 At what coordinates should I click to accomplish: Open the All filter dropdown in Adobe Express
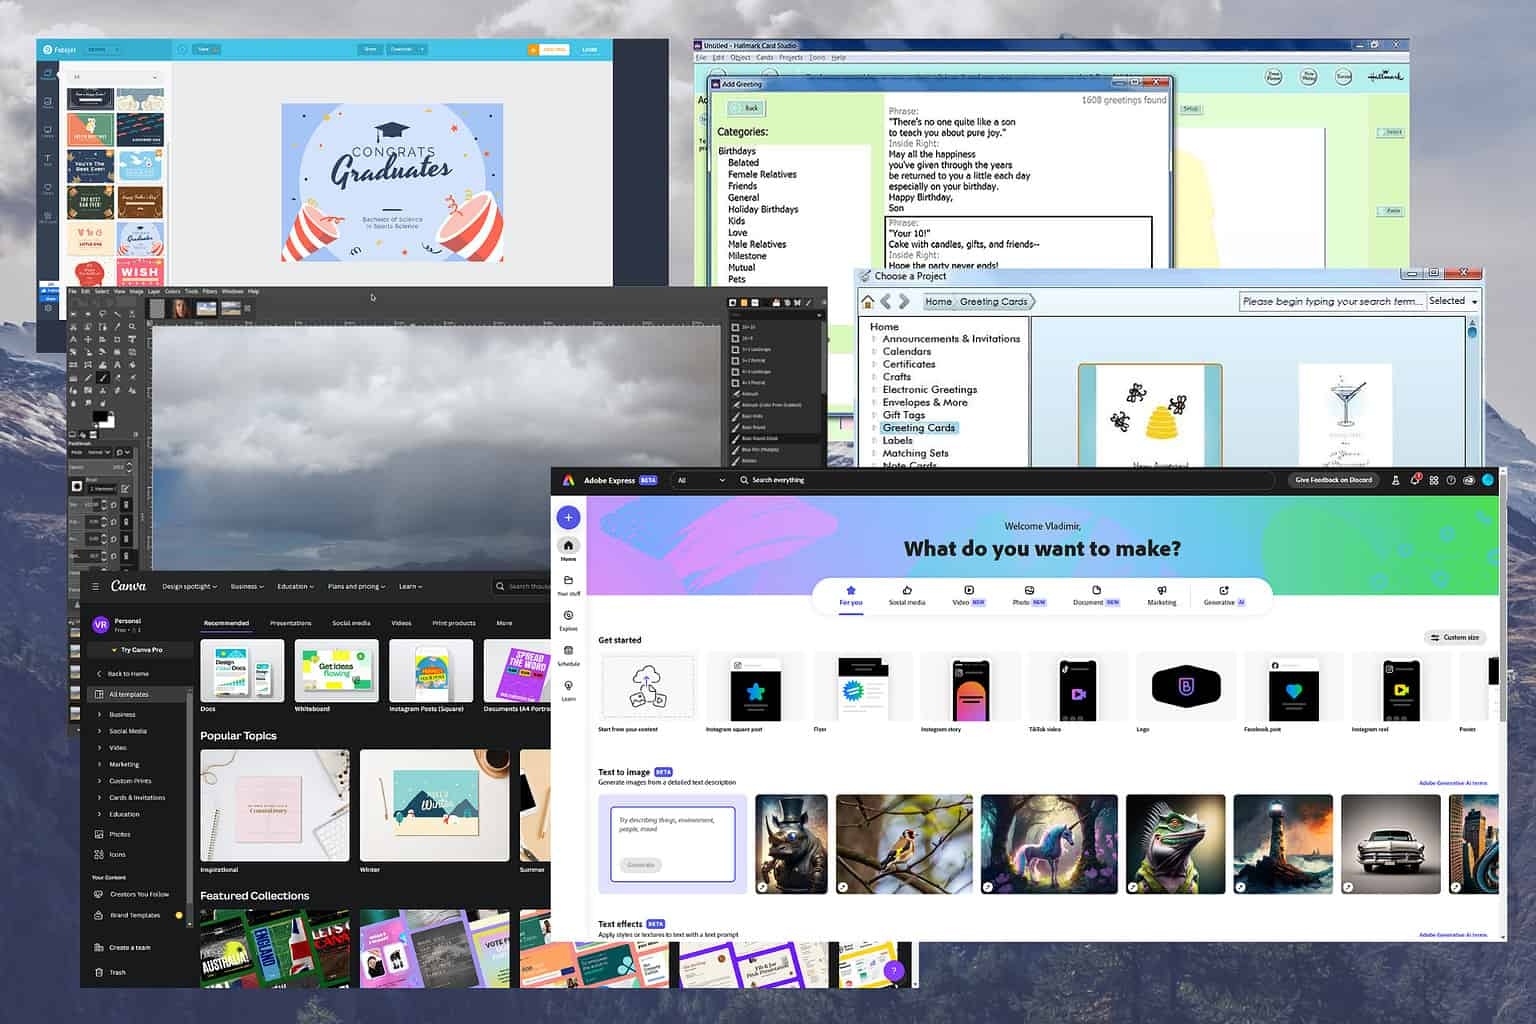tap(700, 480)
